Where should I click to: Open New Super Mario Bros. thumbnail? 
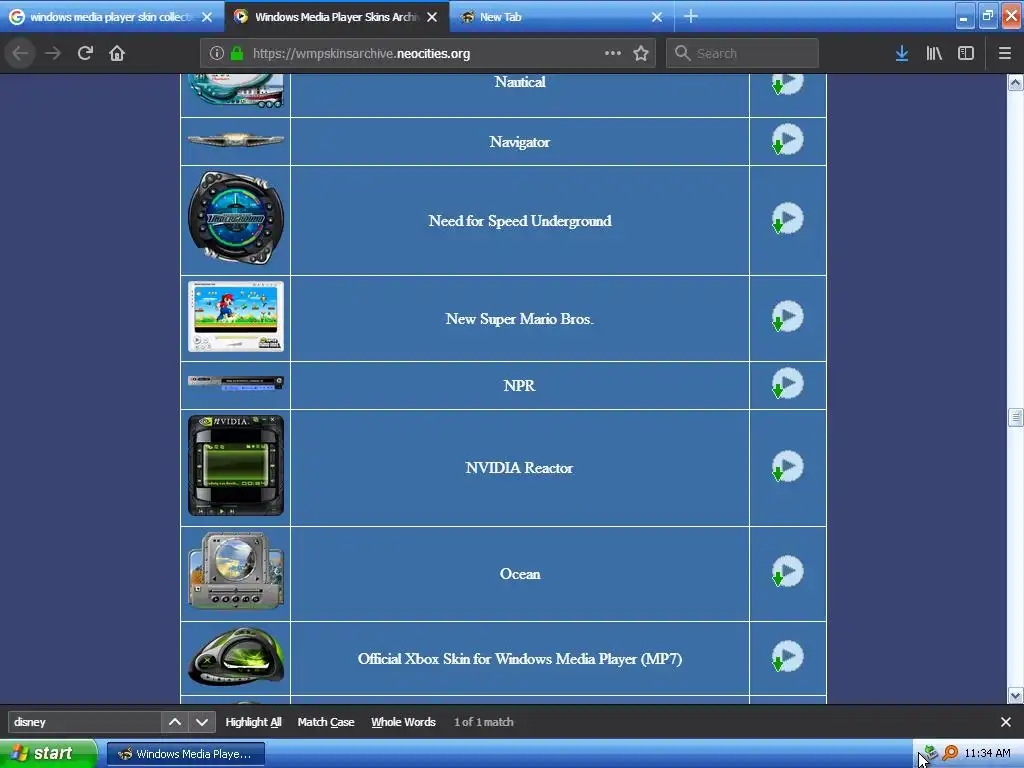click(x=236, y=317)
